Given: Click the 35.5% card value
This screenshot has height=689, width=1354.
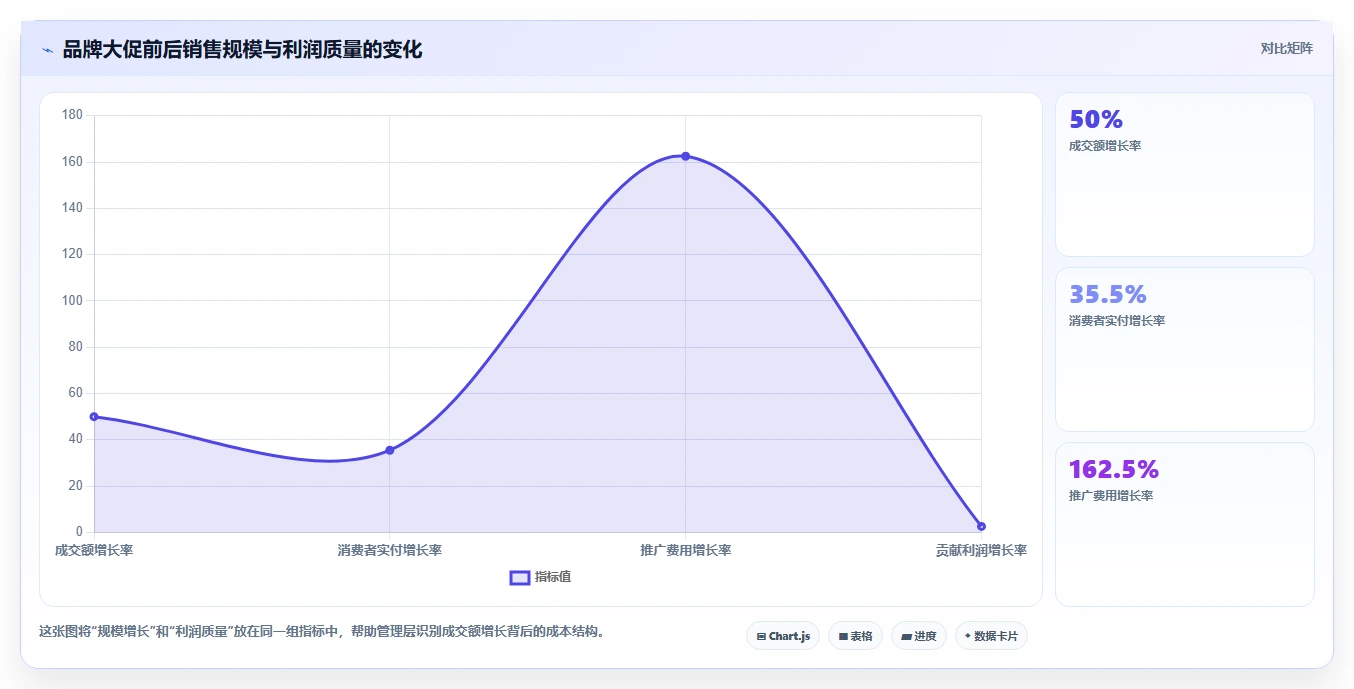Looking at the screenshot, I should click(x=1108, y=295).
